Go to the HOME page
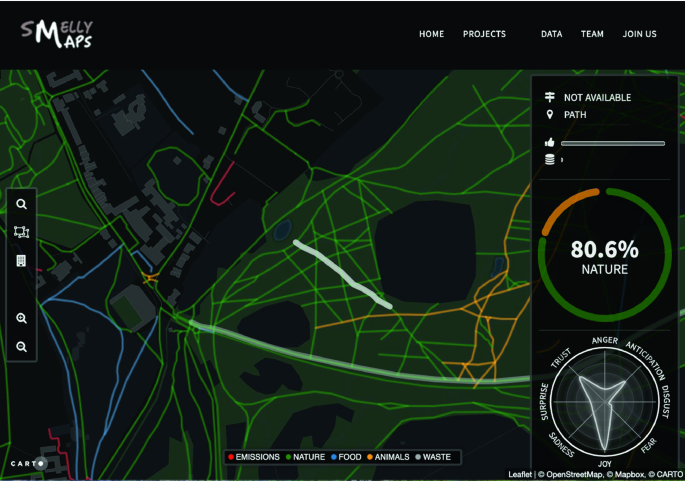This screenshot has height=481, width=685. [432, 34]
